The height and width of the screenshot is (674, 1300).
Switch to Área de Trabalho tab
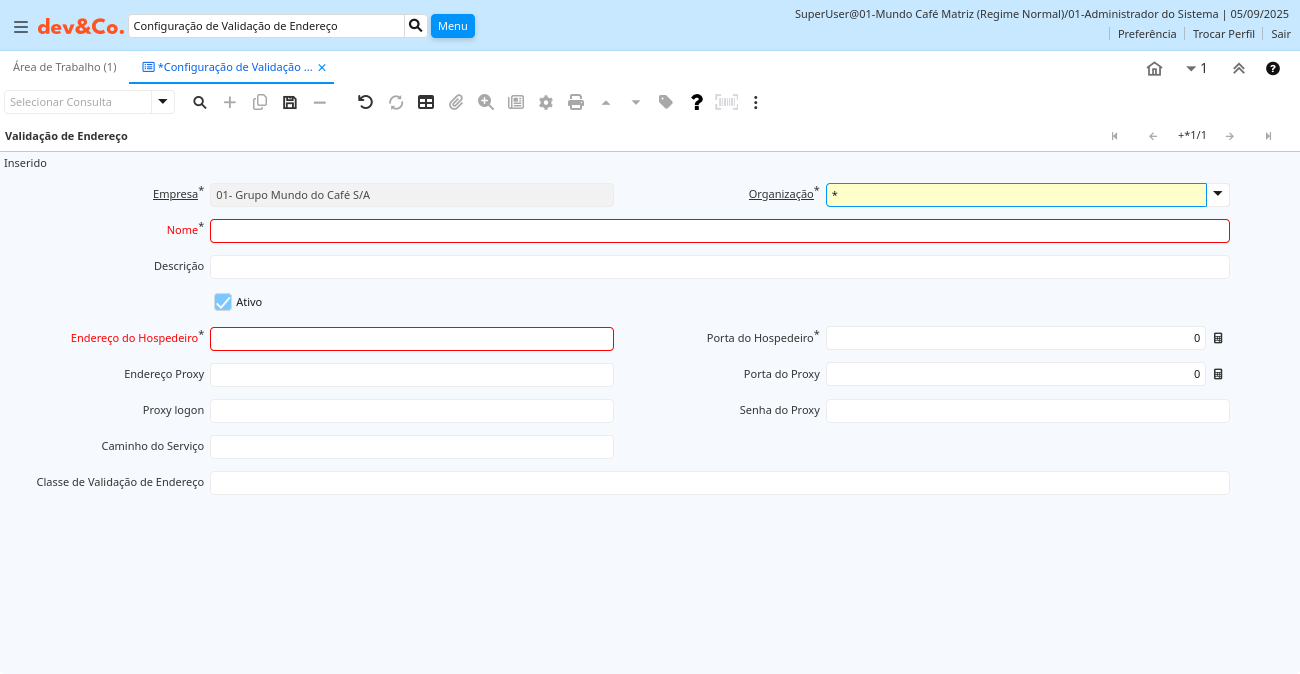tap(64, 67)
